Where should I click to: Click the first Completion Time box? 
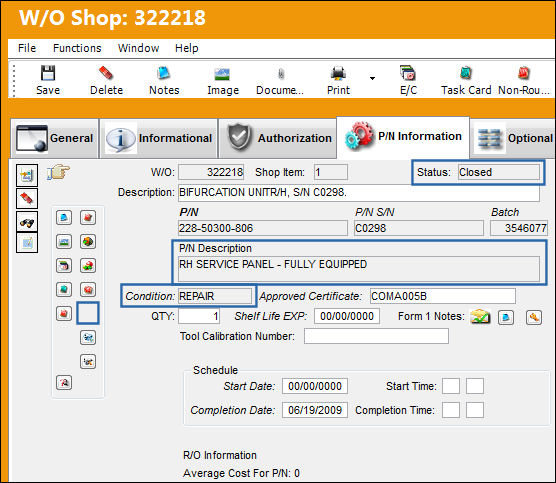tap(451, 410)
